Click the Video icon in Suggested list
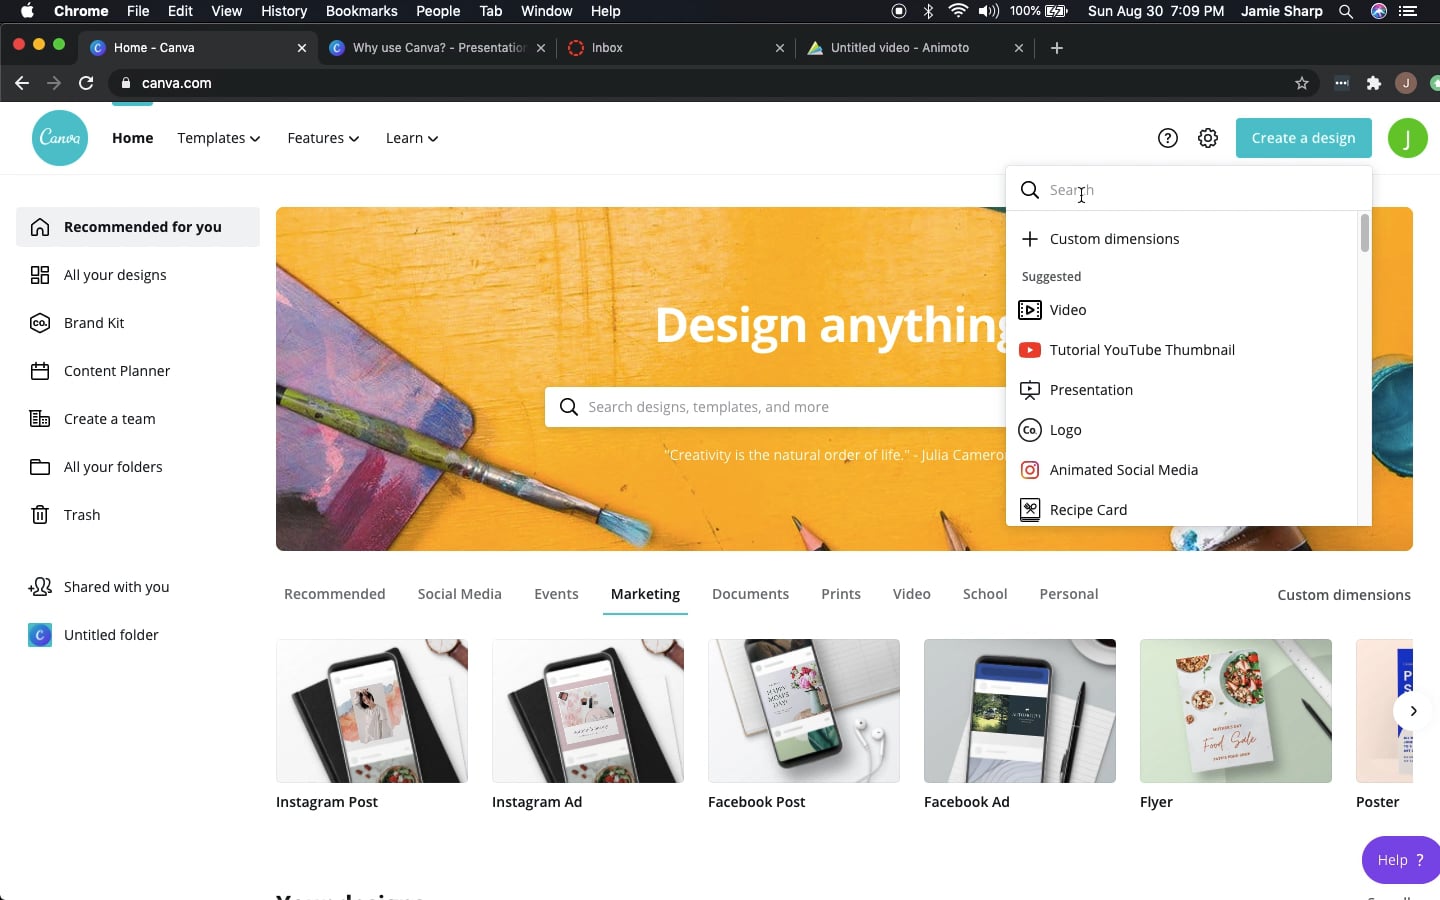The image size is (1440, 900). 1030,310
